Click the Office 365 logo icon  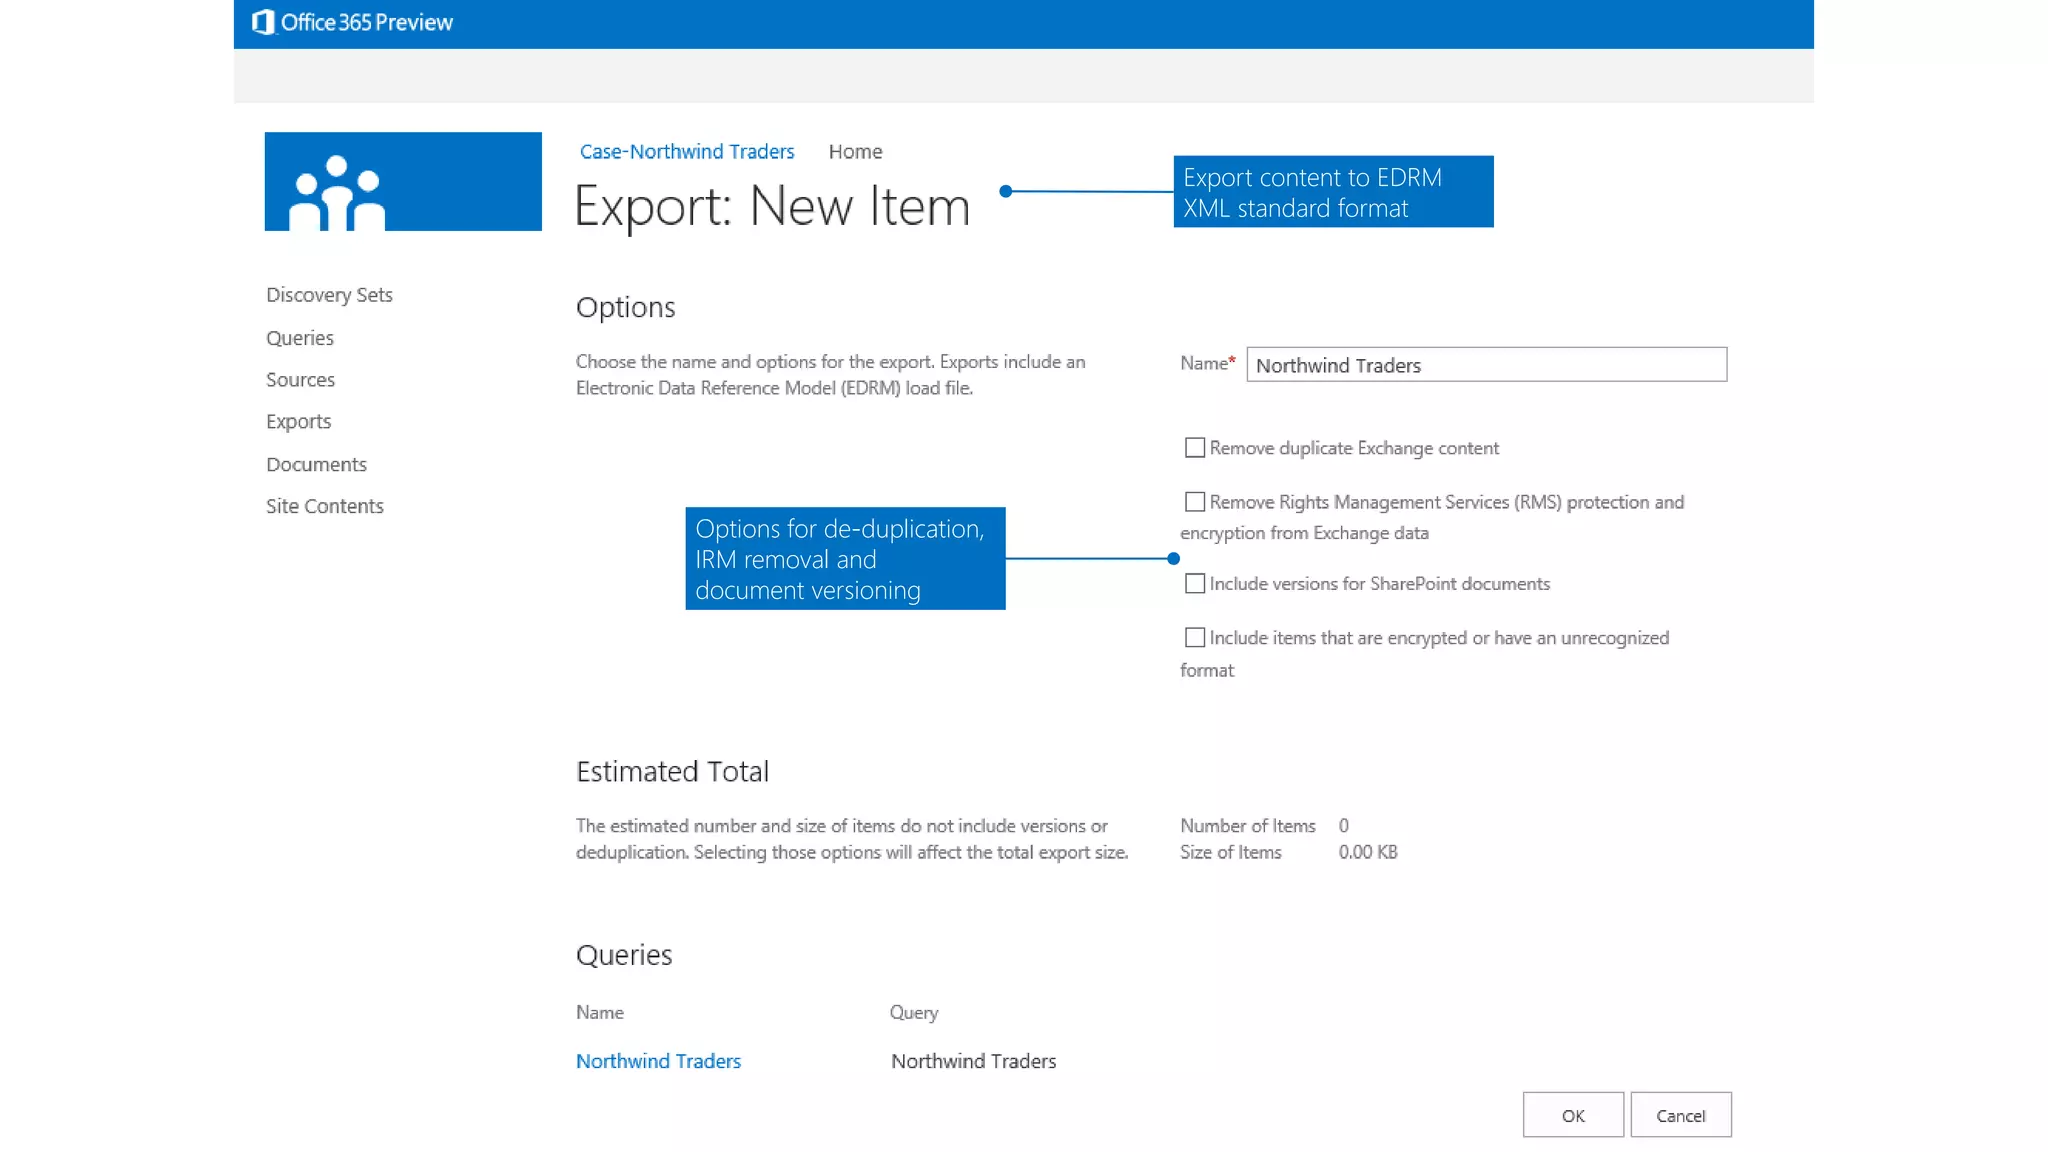point(263,22)
